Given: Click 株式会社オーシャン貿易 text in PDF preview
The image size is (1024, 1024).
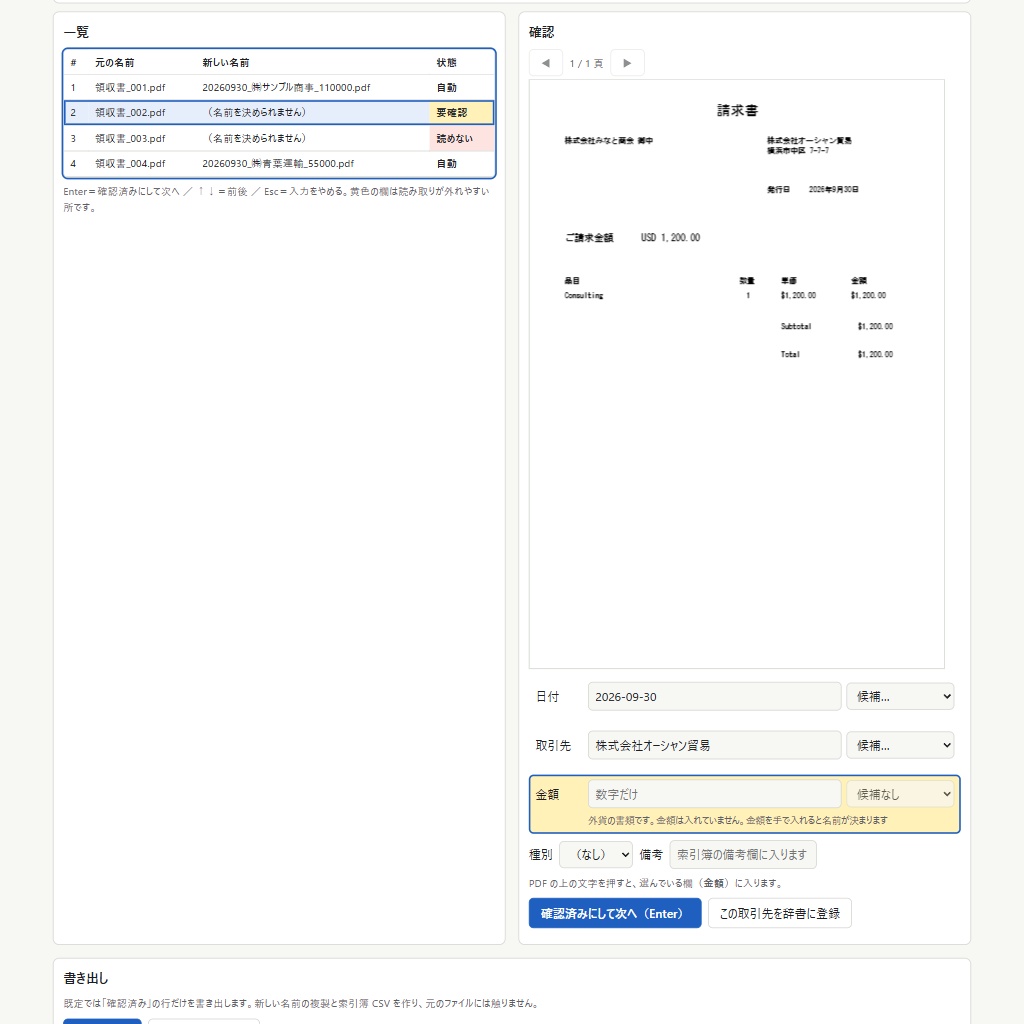Looking at the screenshot, I should click(x=808, y=140).
